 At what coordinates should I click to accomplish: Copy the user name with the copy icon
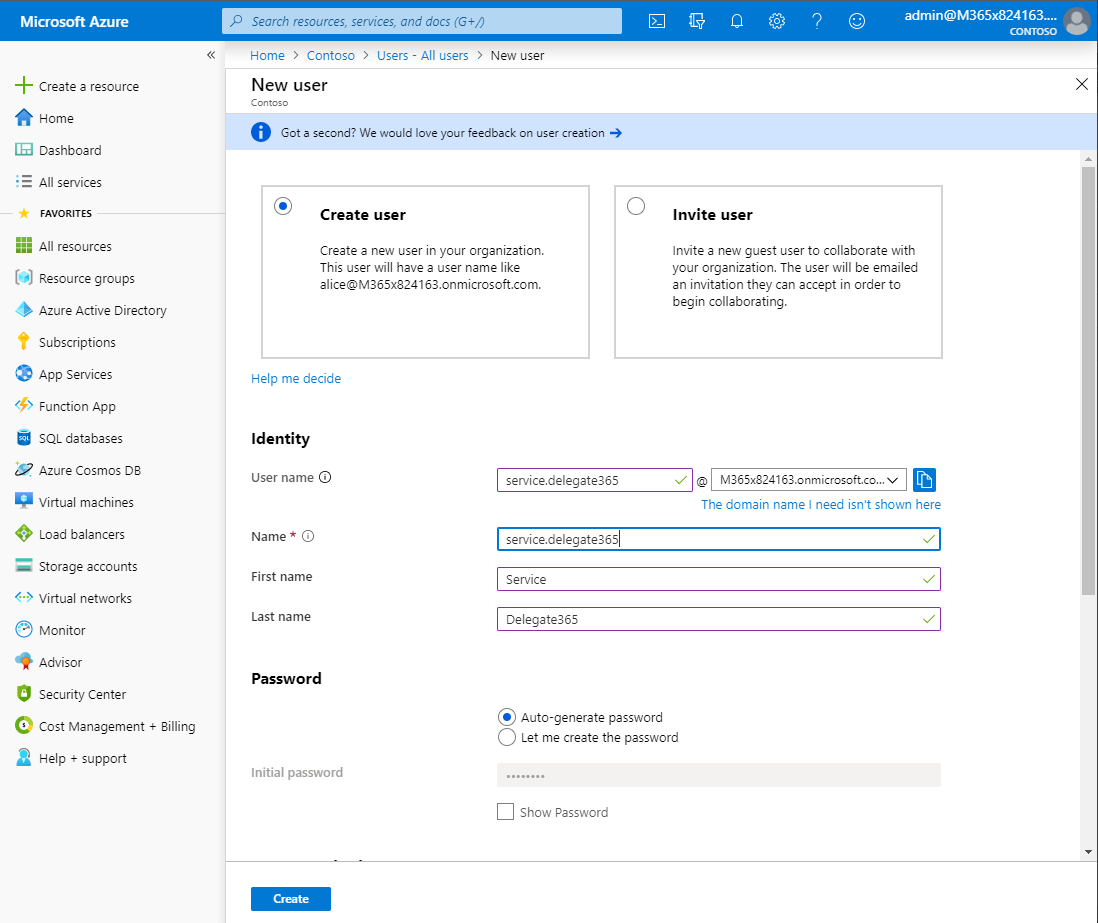924,480
